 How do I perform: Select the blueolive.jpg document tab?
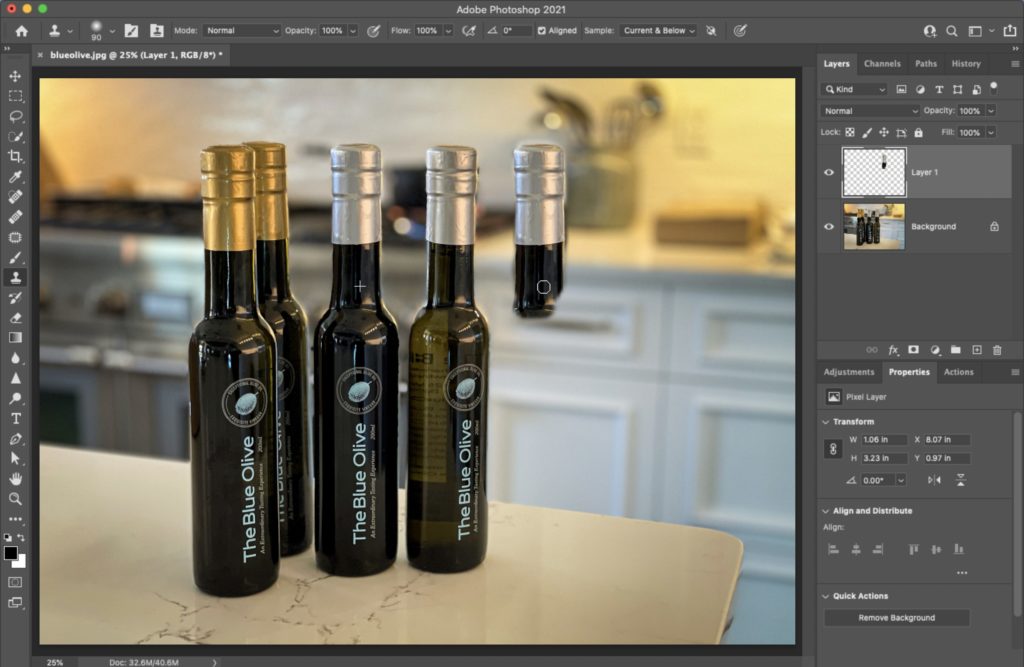coord(136,56)
